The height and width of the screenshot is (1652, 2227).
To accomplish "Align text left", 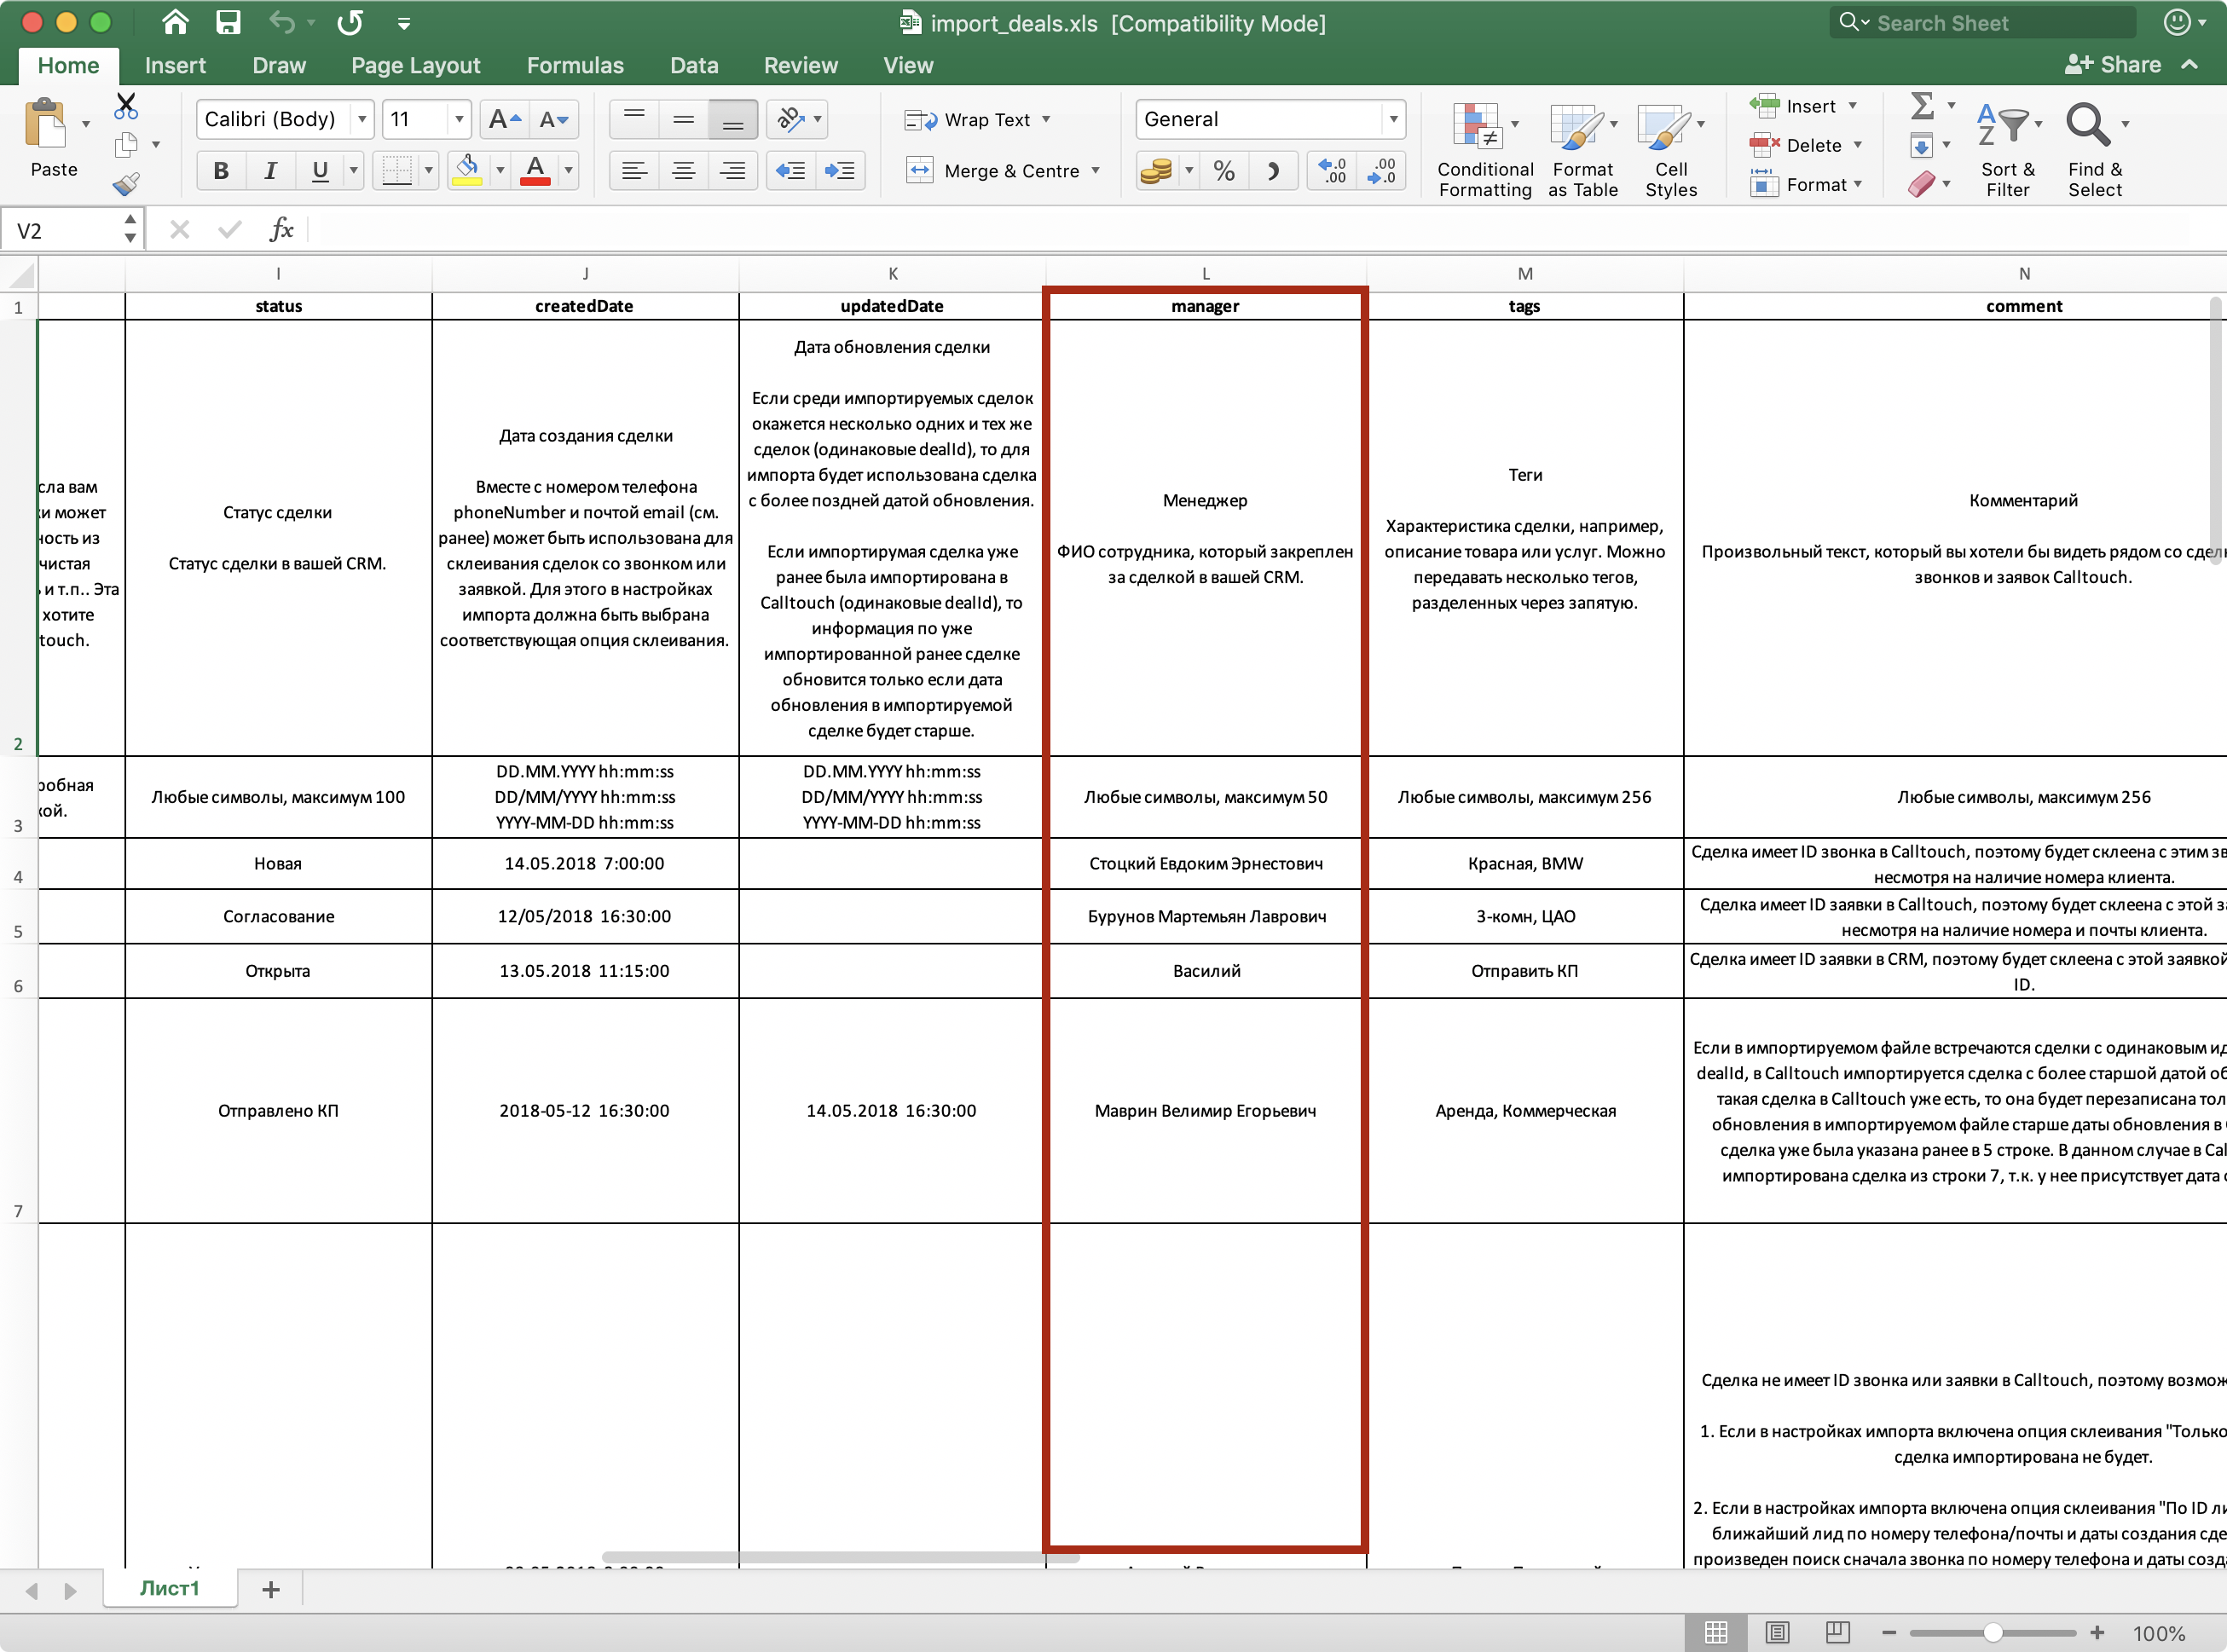I will point(634,171).
